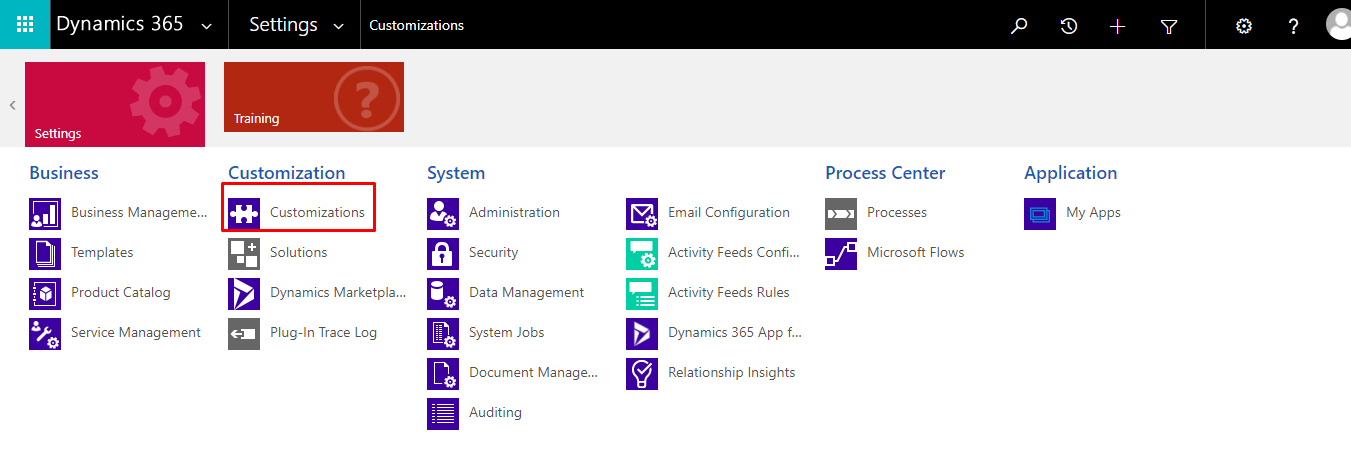Open the app launcher waffle icon

tap(25, 24)
